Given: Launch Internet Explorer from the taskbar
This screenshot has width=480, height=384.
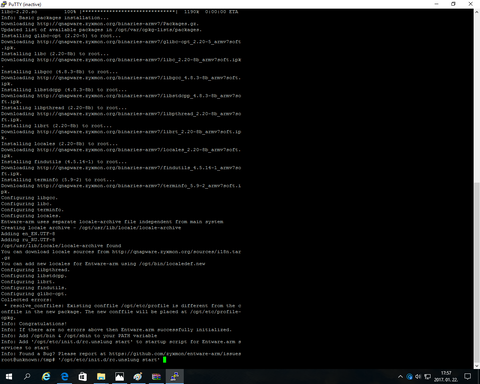Looking at the screenshot, I should (46, 377).
